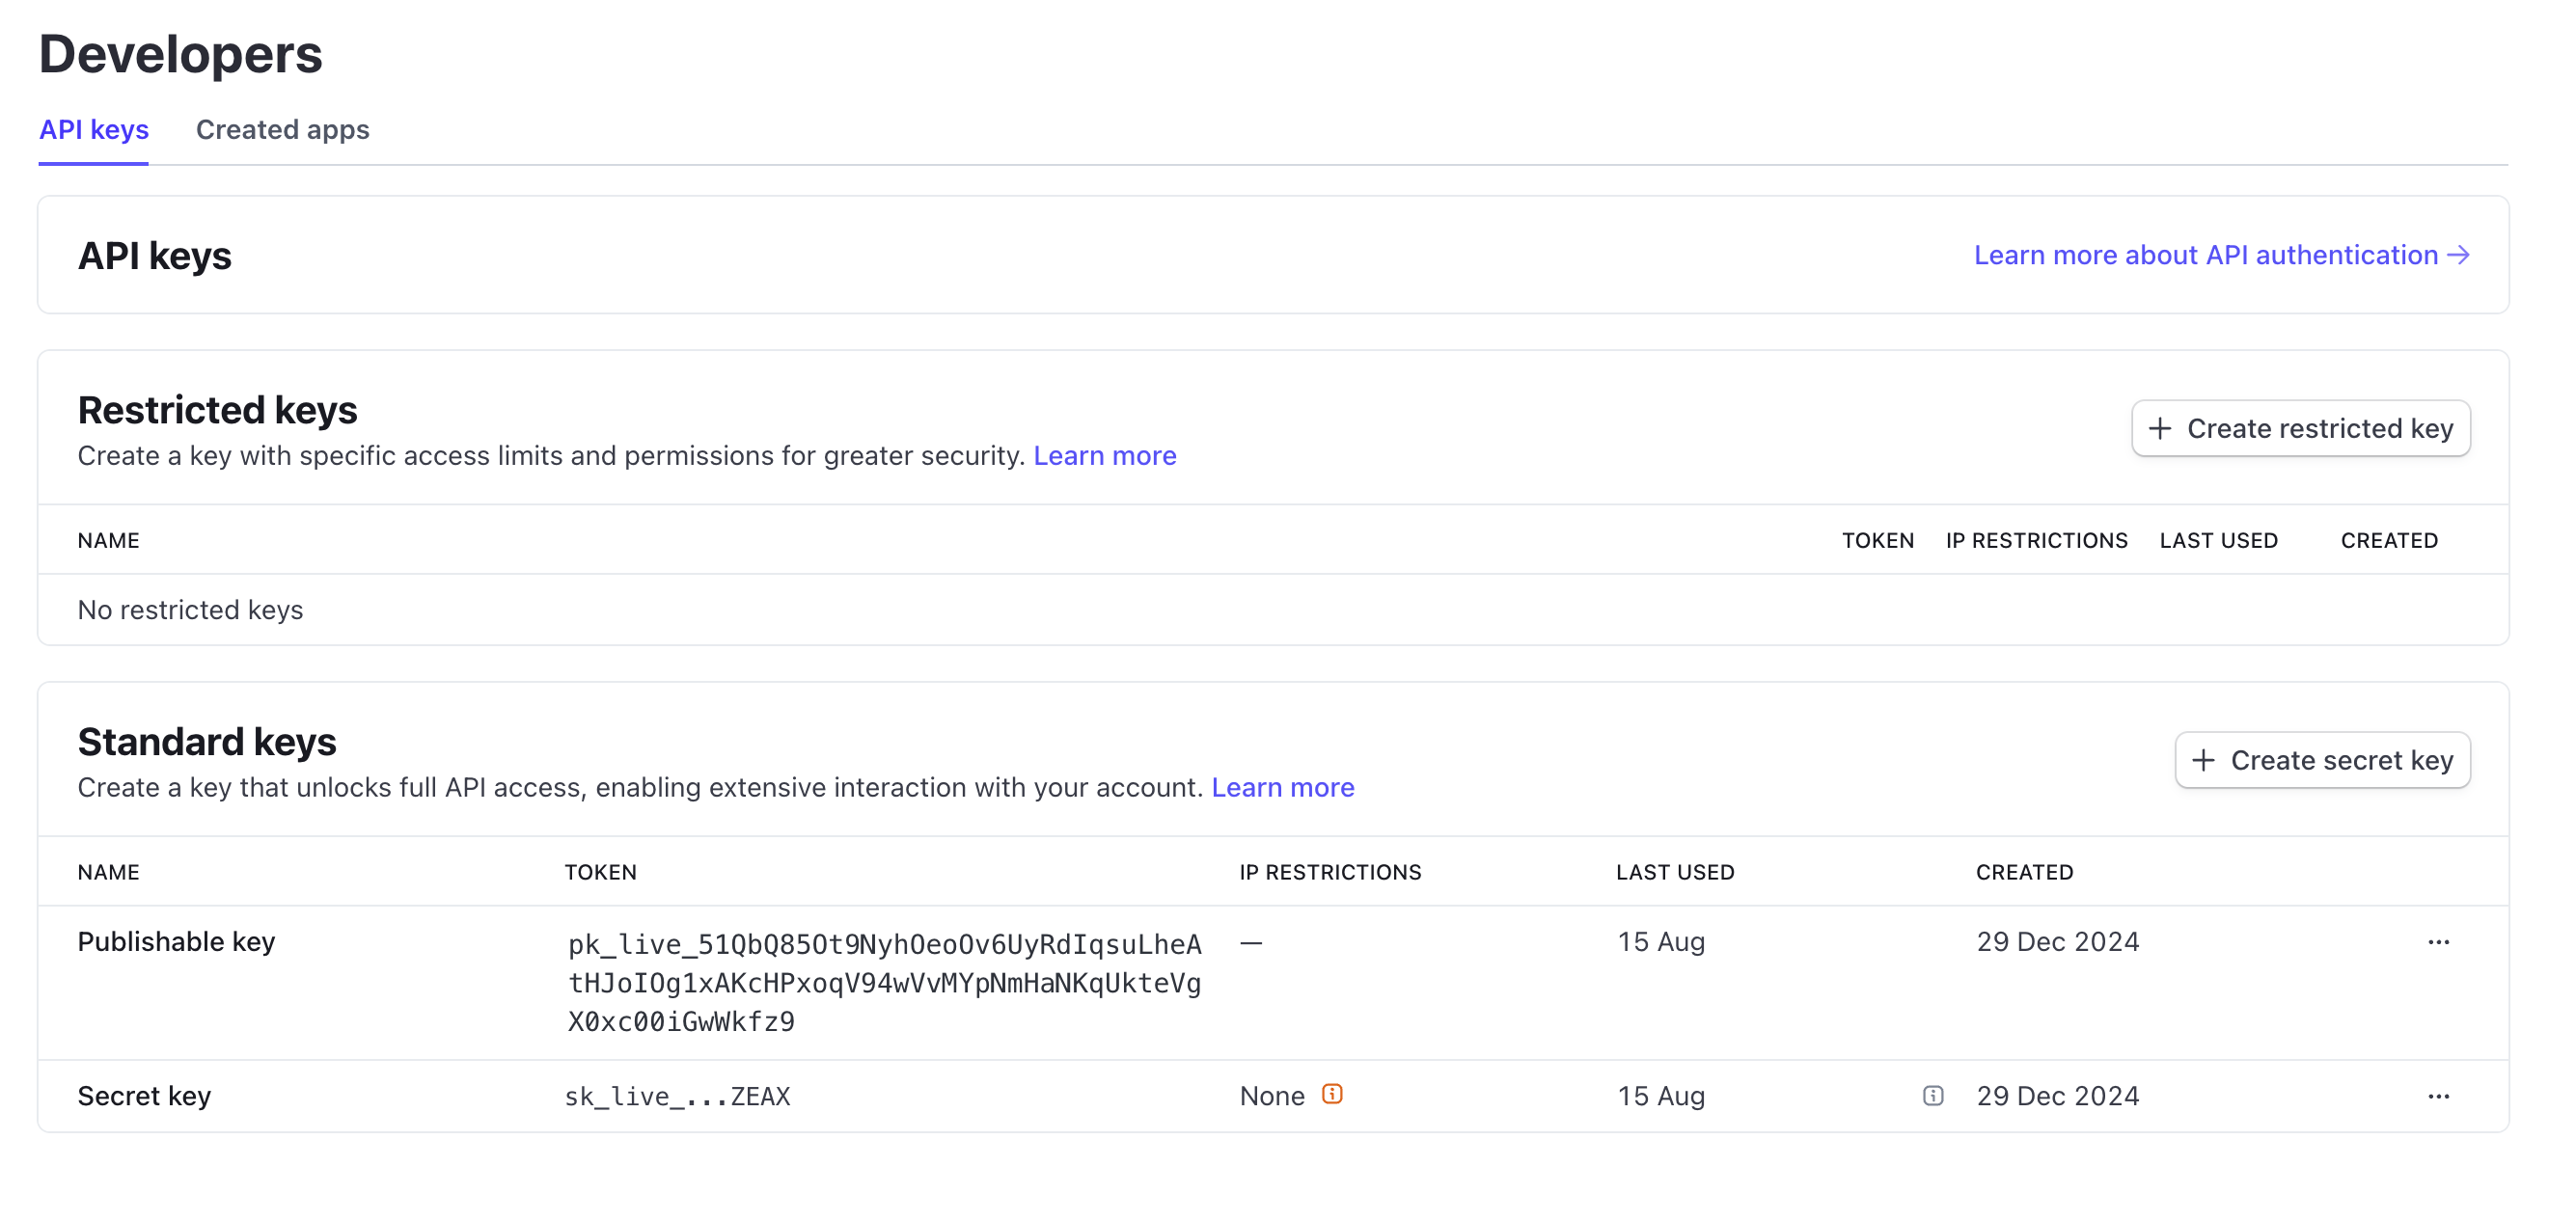Click the plus icon on Create secret key

pos(2203,760)
